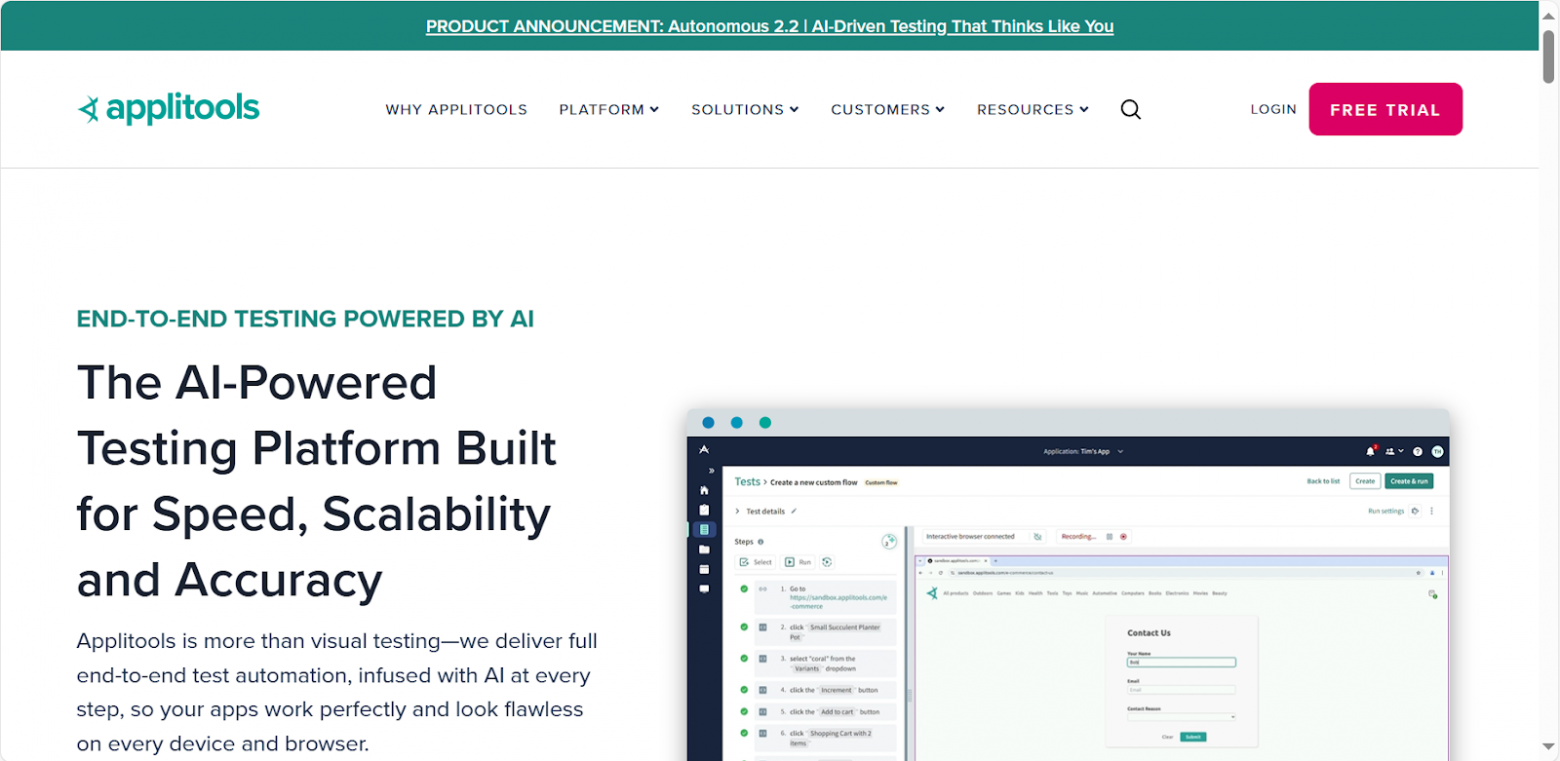
Task: Click the Electronics category in sandbox nav
Action: pos(1177,593)
